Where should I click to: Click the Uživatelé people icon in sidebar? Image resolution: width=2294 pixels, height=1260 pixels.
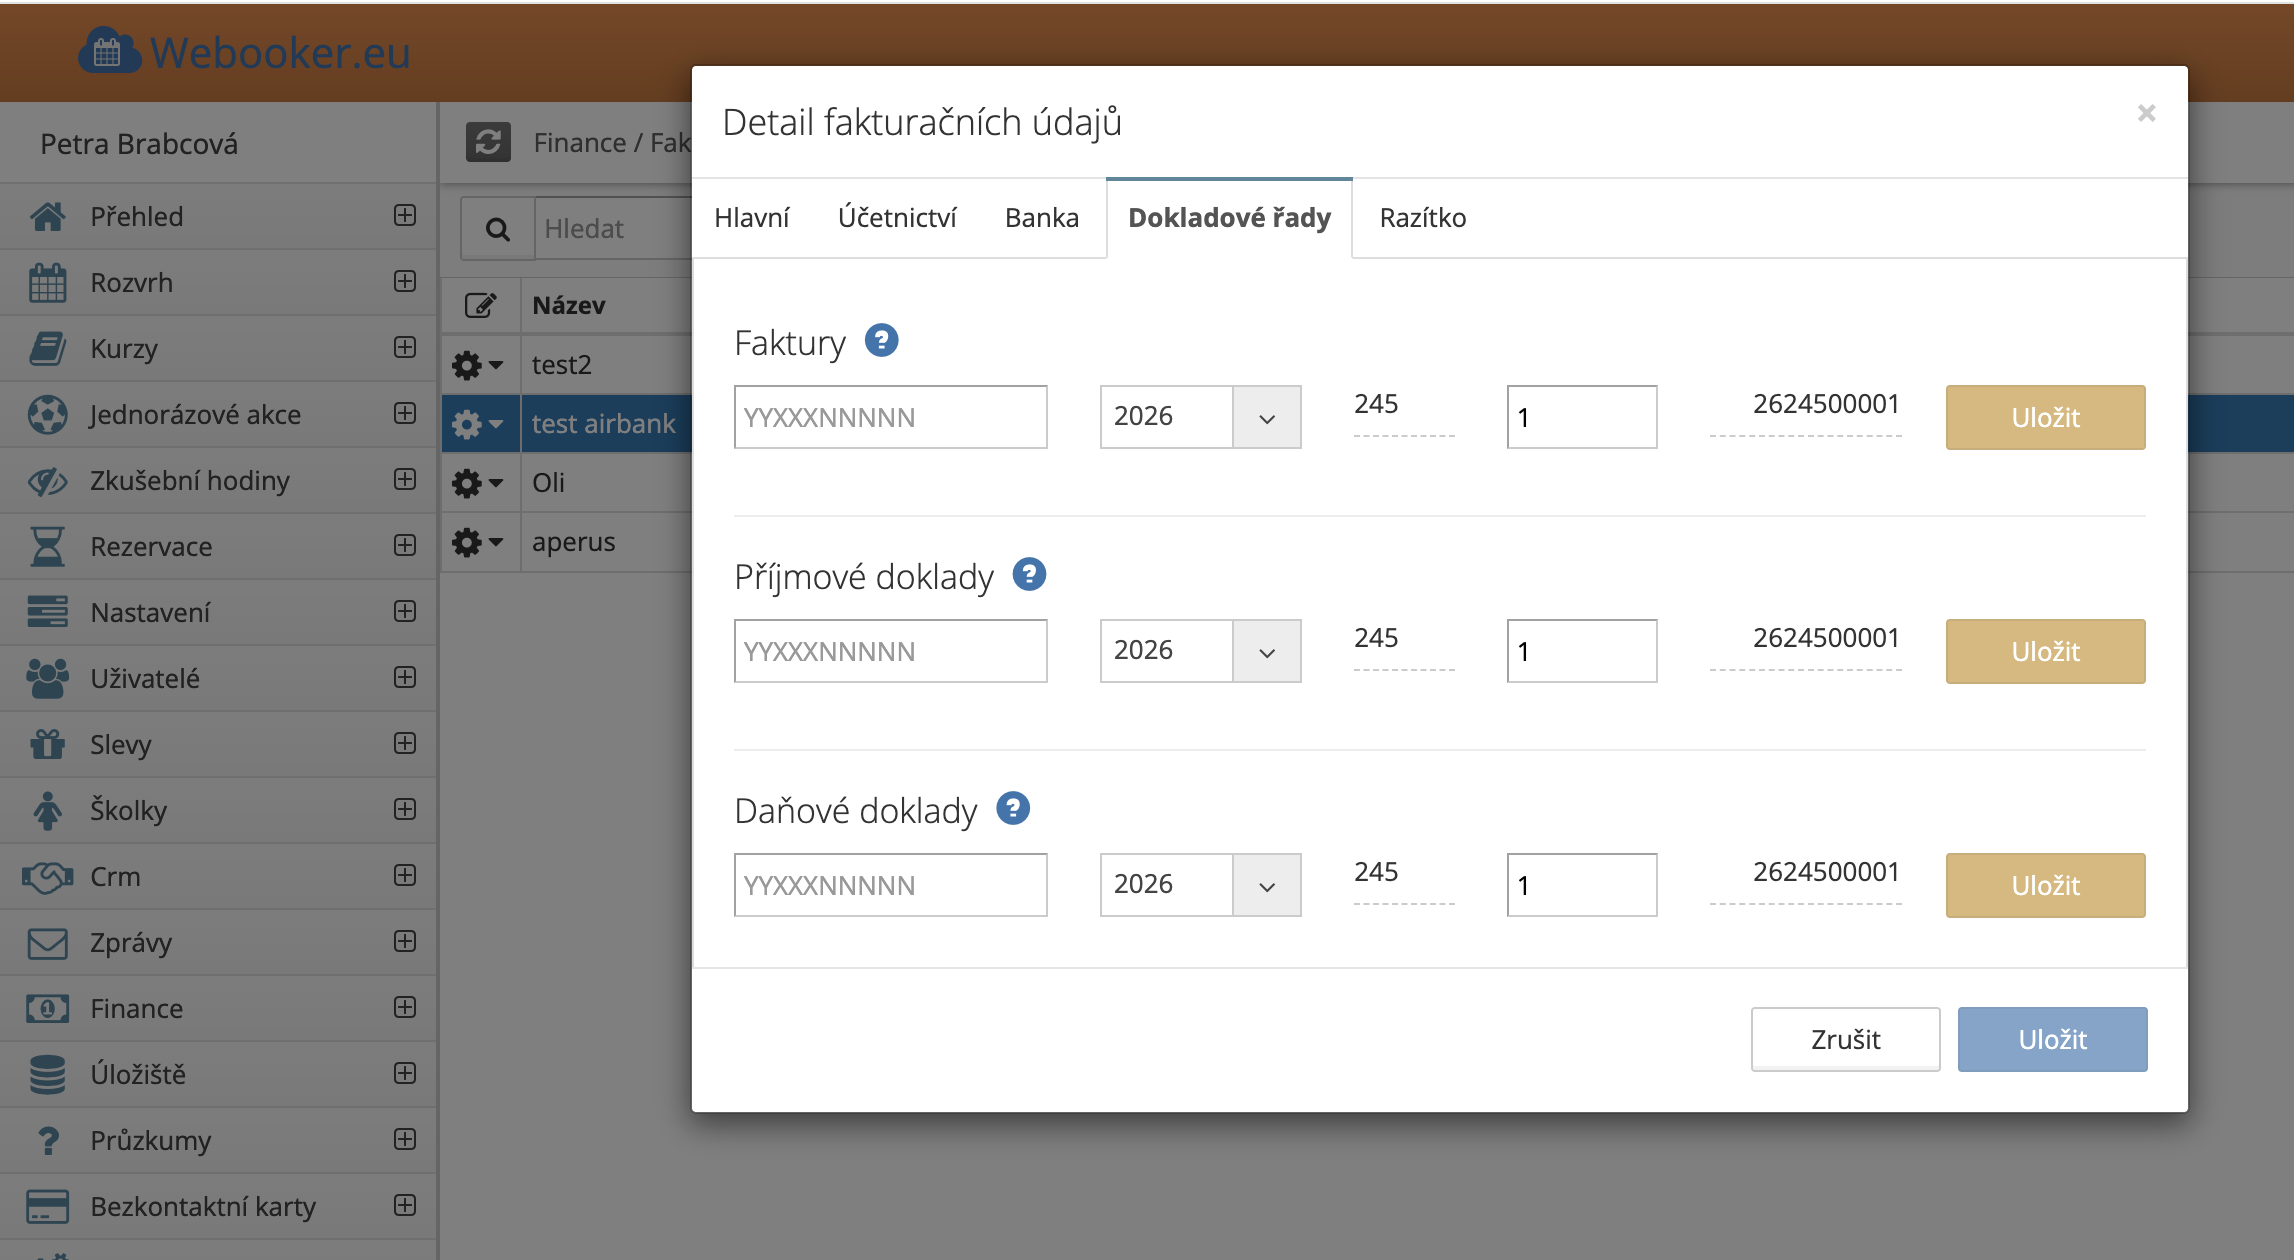pos(47,679)
